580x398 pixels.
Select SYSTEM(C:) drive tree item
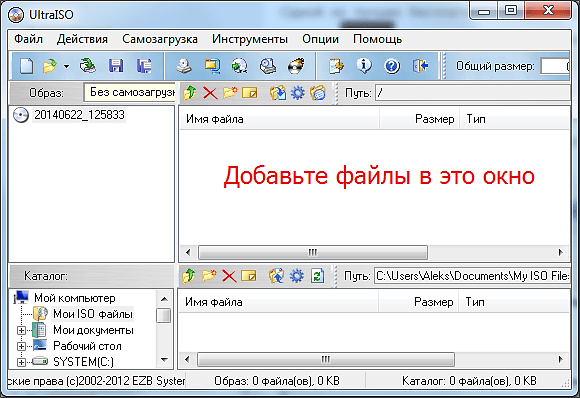(x=83, y=362)
